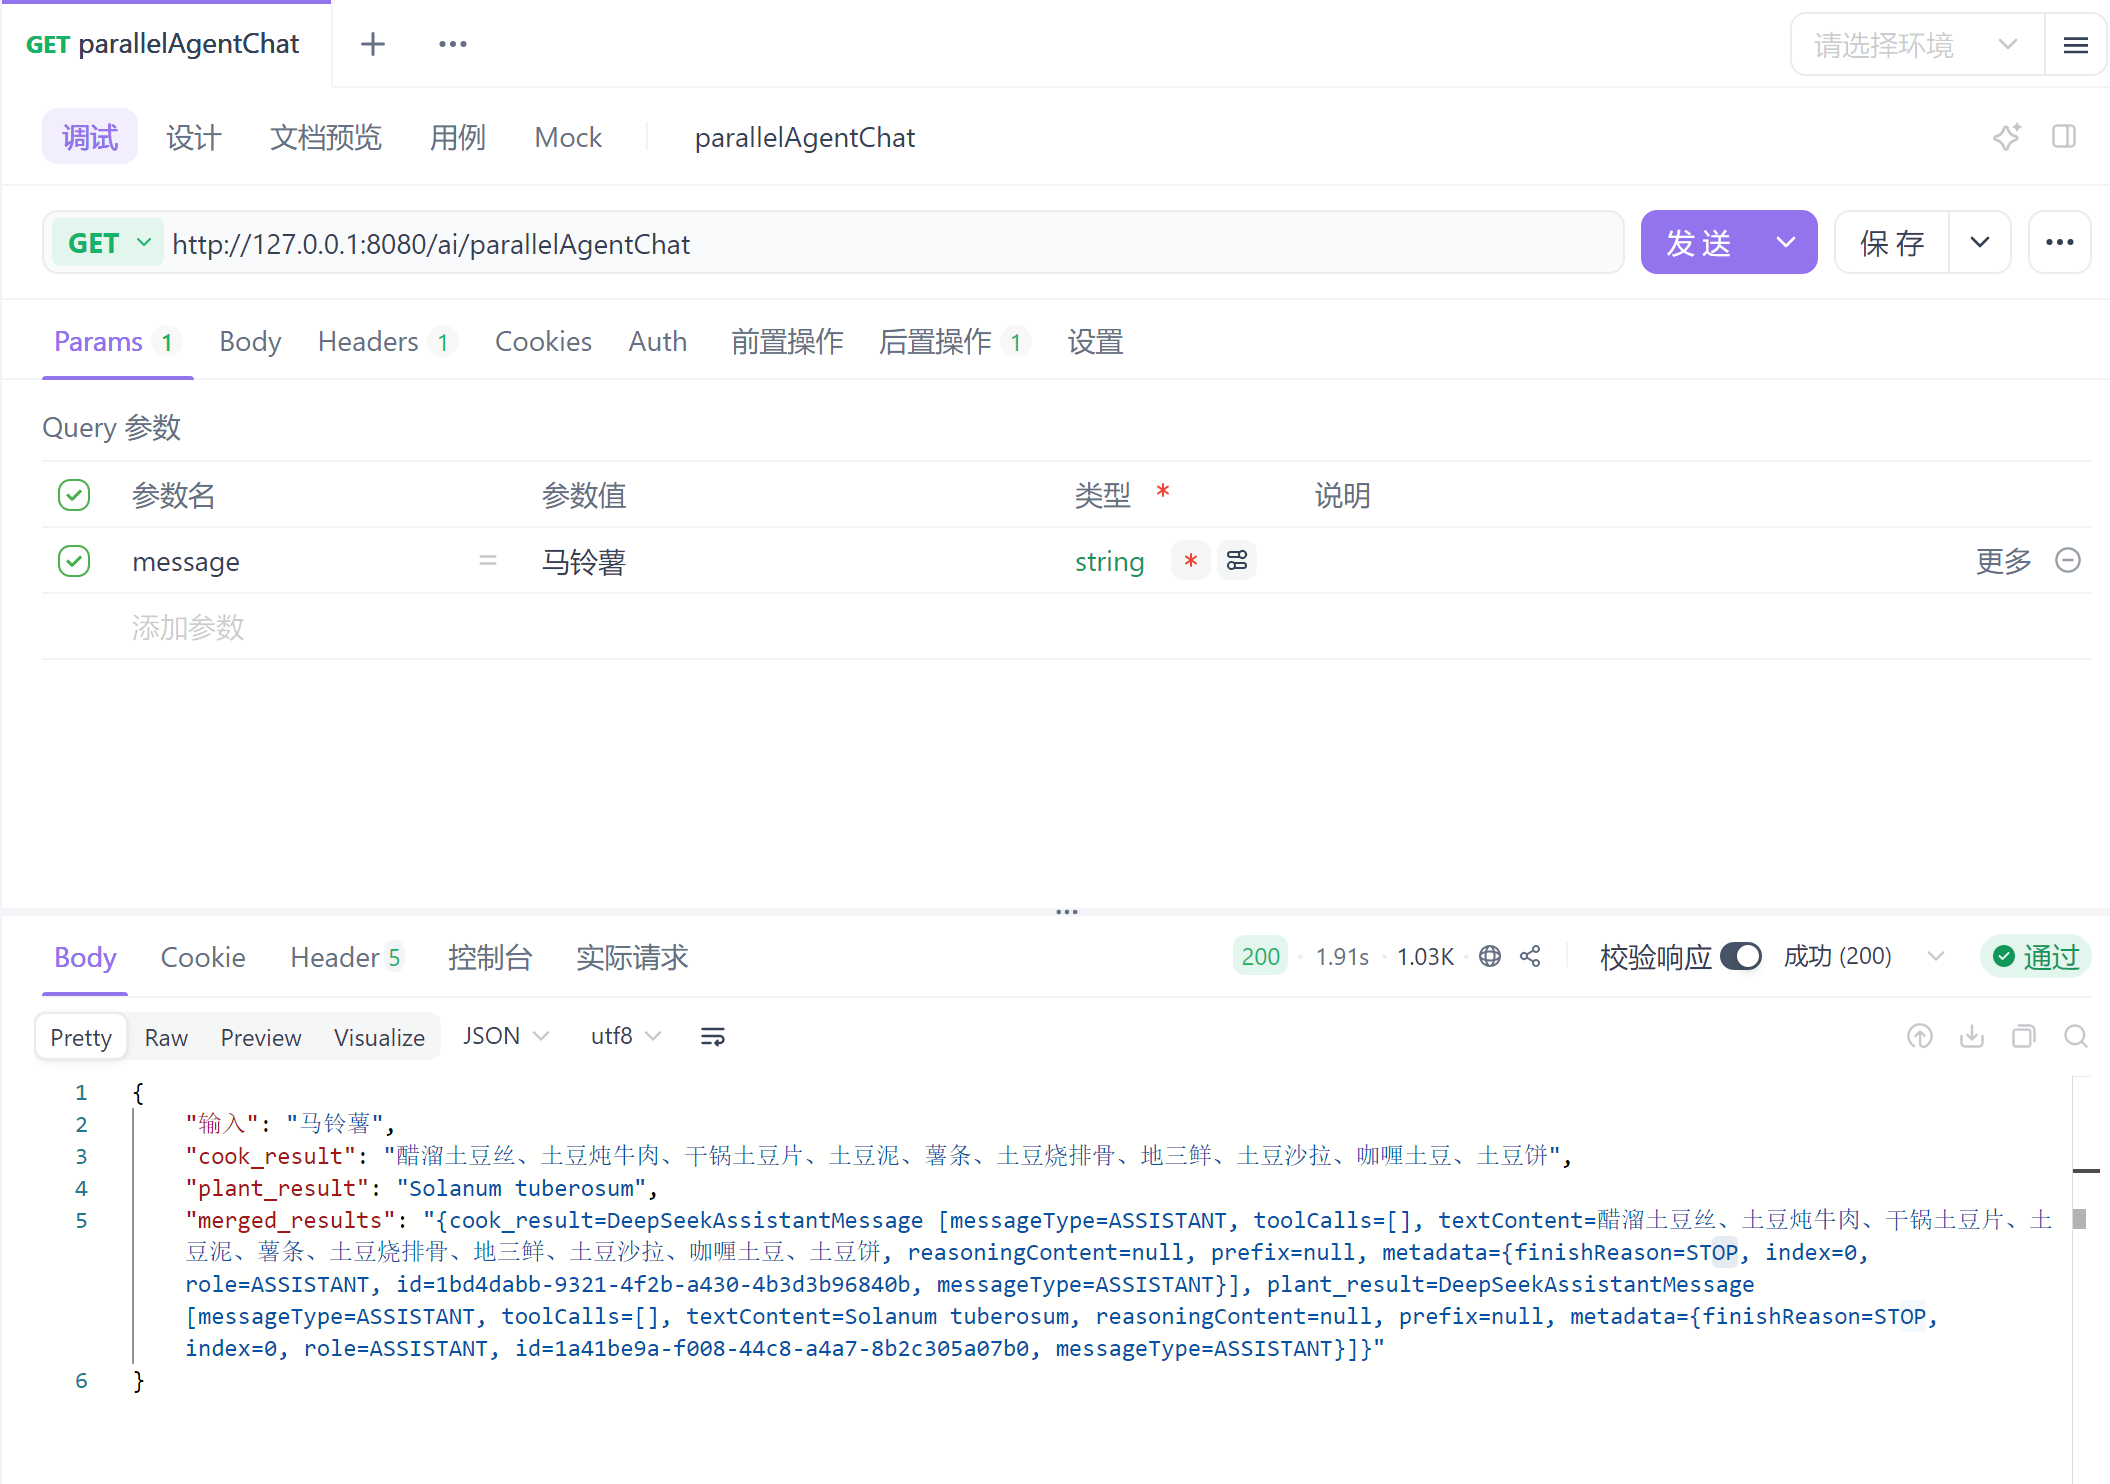
Task: Open the Auth request tab
Action: point(657,342)
